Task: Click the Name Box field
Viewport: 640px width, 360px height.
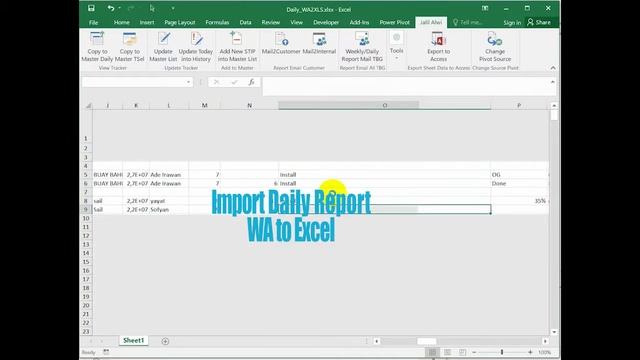Action: 133,82
